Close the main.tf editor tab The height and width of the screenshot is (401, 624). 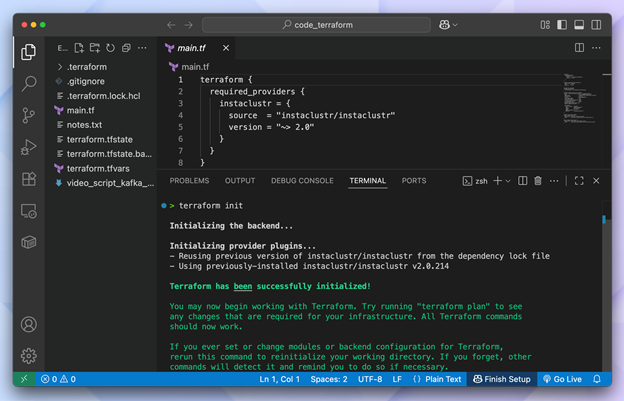click(x=226, y=48)
